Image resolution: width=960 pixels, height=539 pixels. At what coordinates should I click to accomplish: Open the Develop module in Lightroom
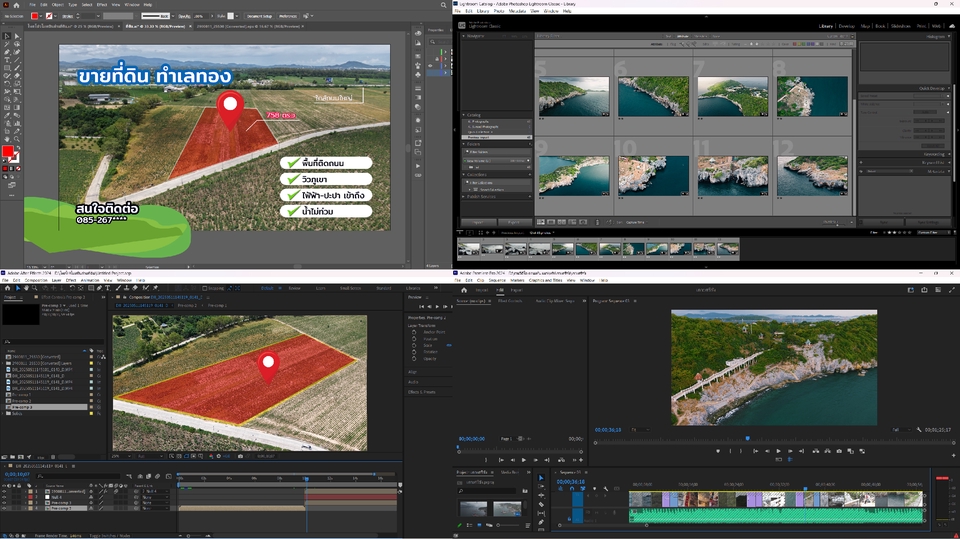(846, 26)
